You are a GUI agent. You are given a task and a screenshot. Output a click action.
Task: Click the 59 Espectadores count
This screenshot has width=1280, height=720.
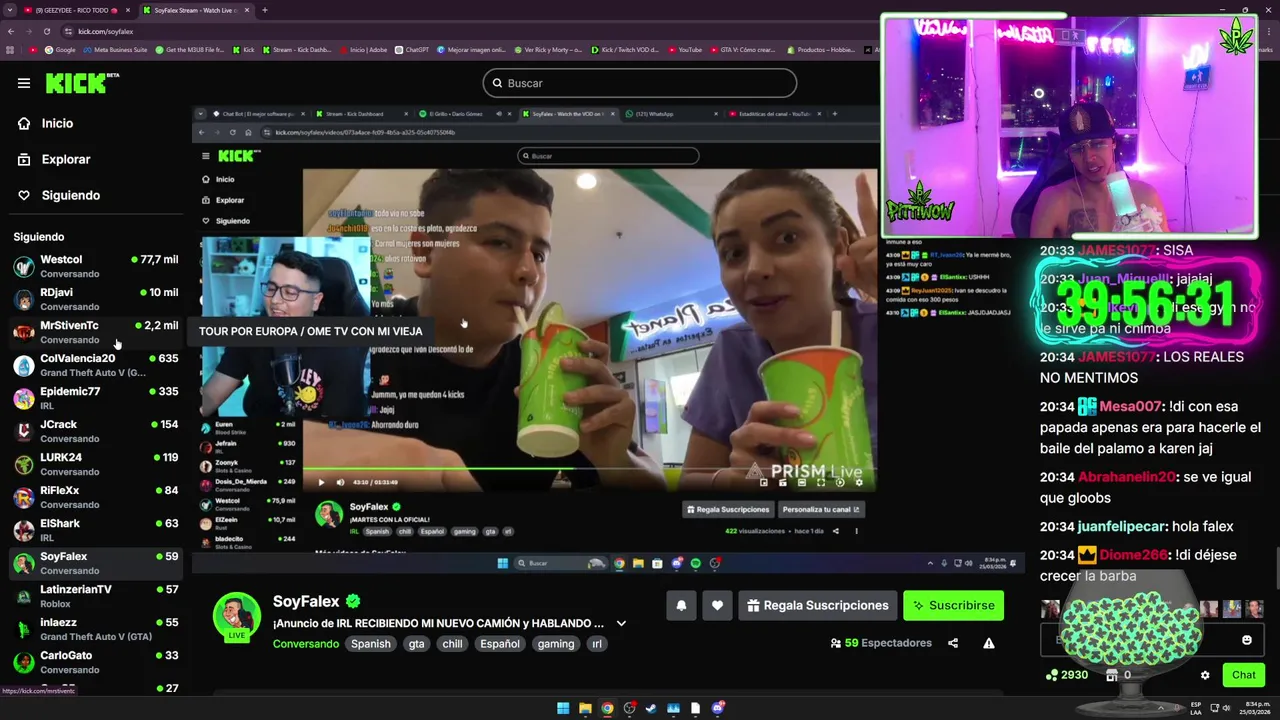point(881,643)
